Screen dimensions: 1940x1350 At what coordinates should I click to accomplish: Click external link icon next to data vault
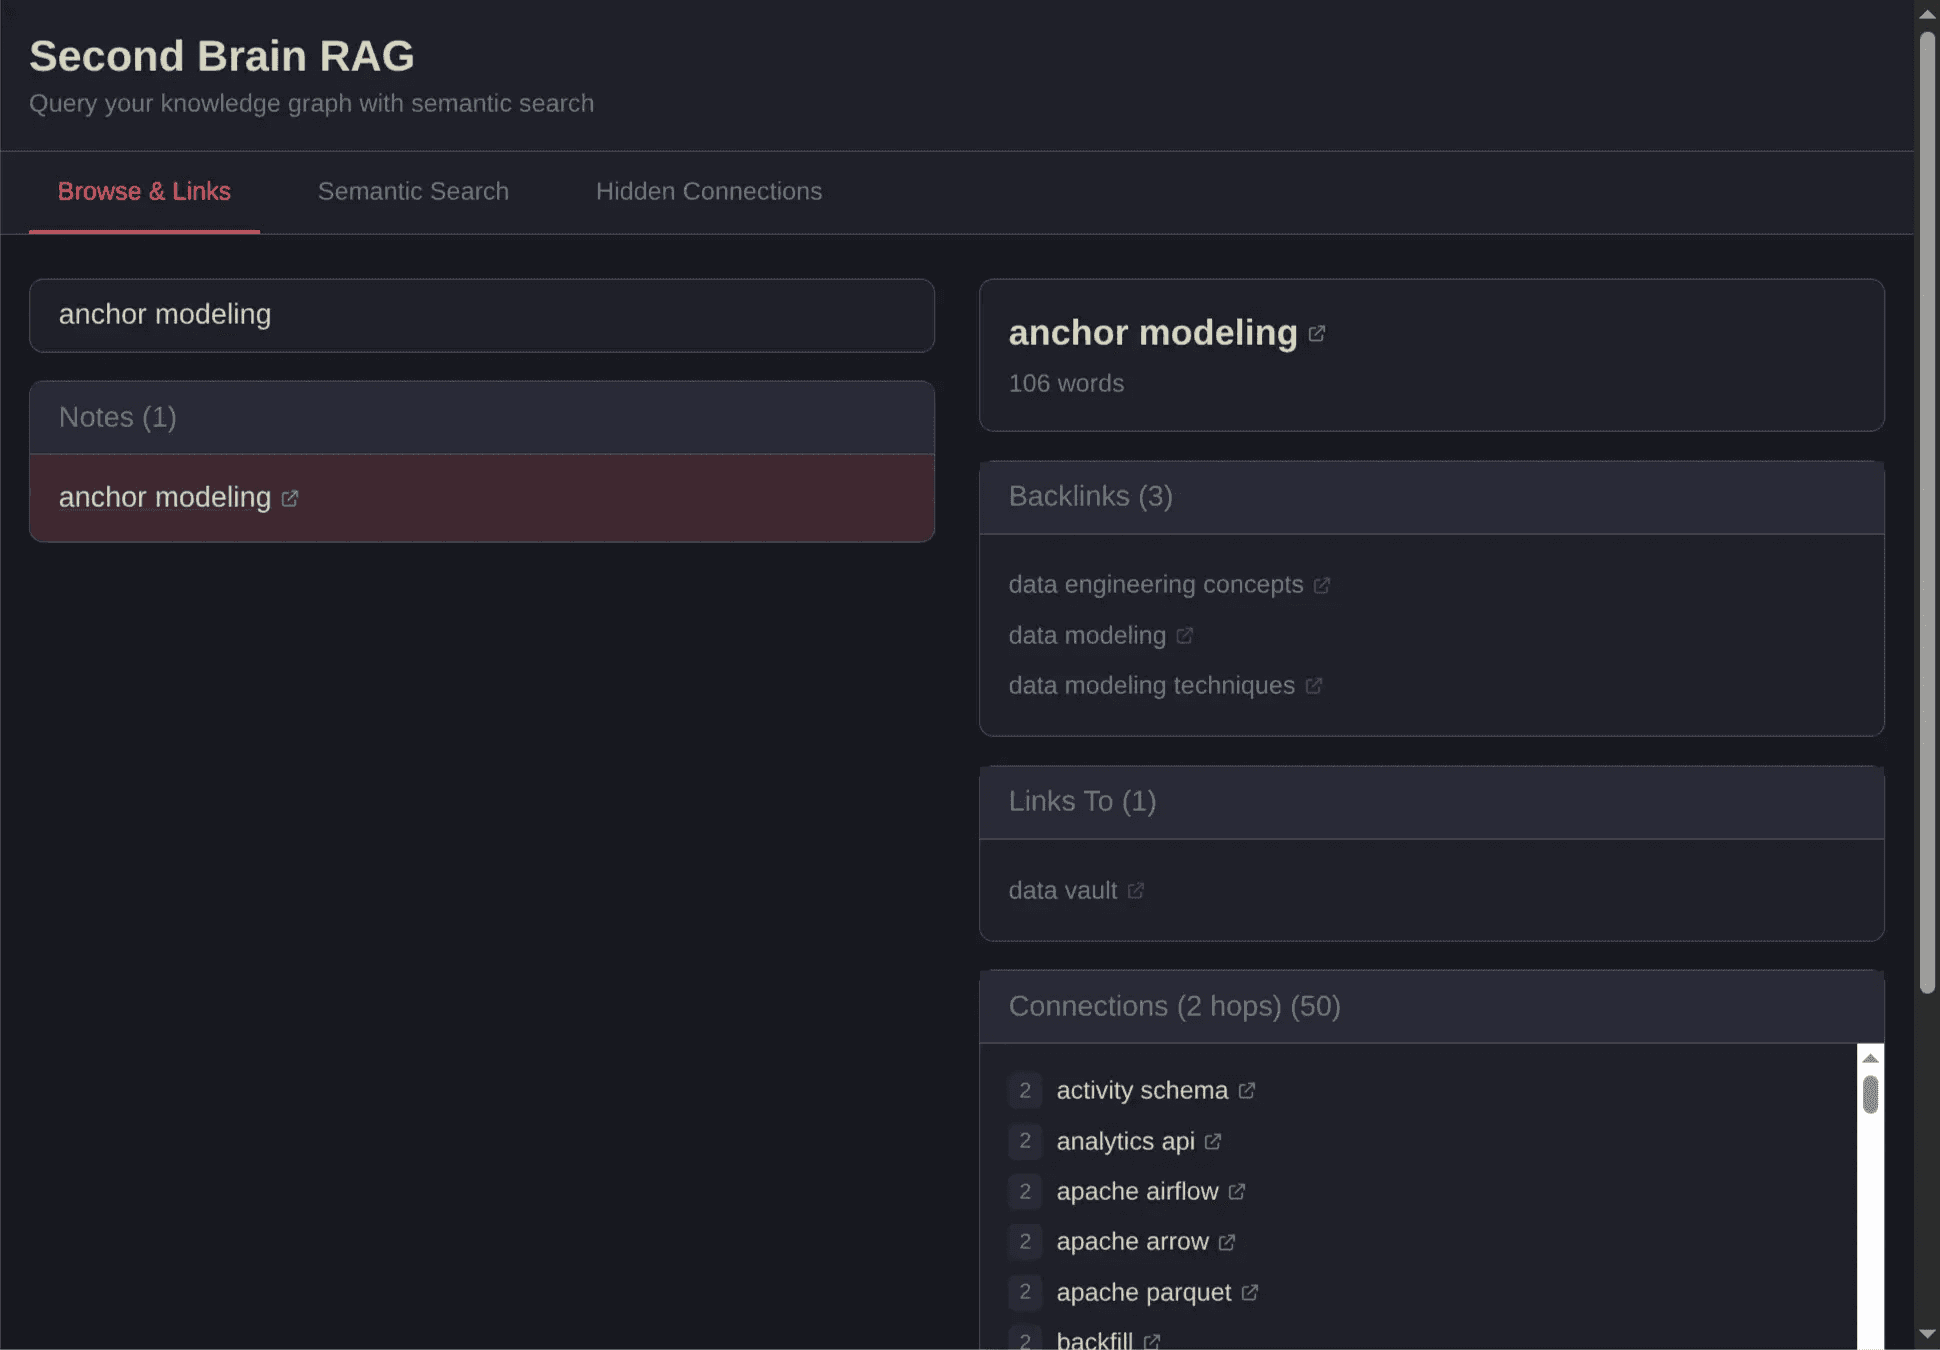click(x=1135, y=891)
